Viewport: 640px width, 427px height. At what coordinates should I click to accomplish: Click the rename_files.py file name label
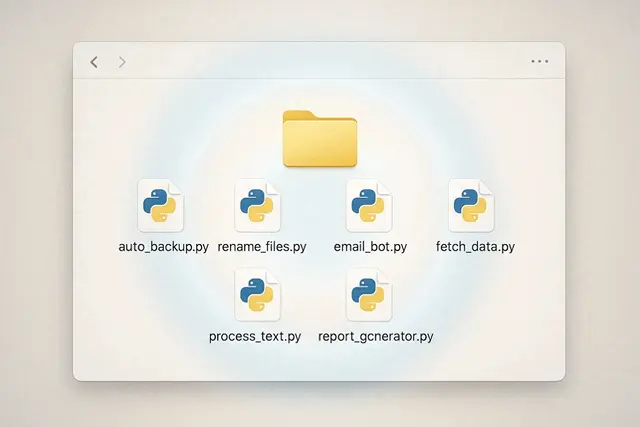point(262,247)
